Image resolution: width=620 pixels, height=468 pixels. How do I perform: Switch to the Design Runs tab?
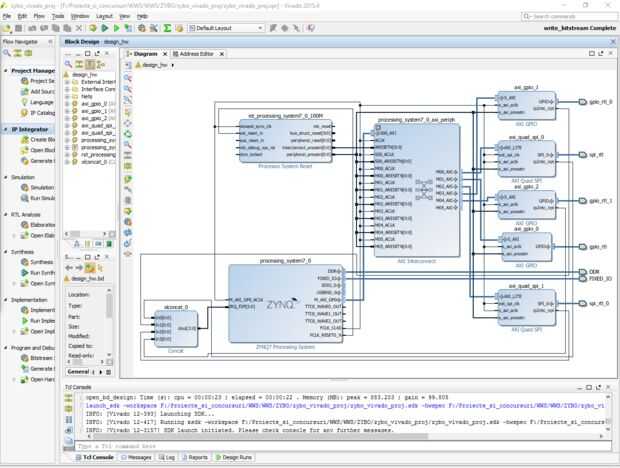[235, 457]
